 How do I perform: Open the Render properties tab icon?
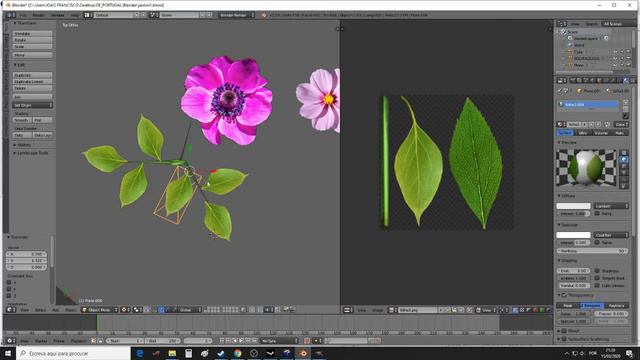[x=573, y=80]
